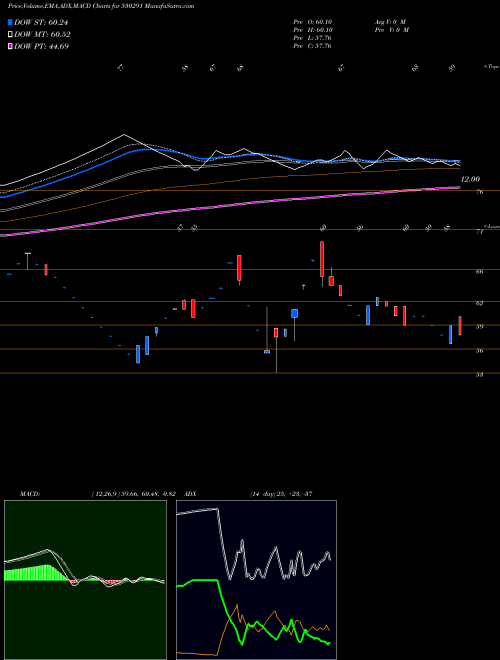Screen dimensions: 500x660
Task: Click the chart title mentioning MunafaSutra.com
Action: tap(101, 7)
